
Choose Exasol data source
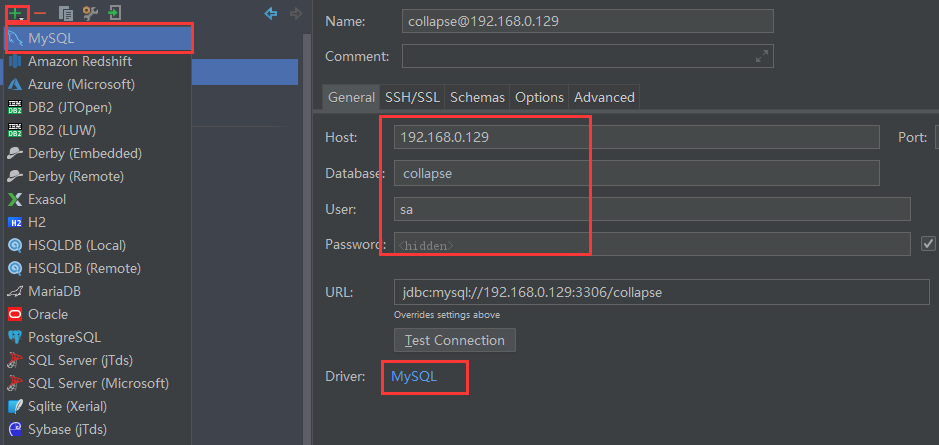click(x=98, y=199)
